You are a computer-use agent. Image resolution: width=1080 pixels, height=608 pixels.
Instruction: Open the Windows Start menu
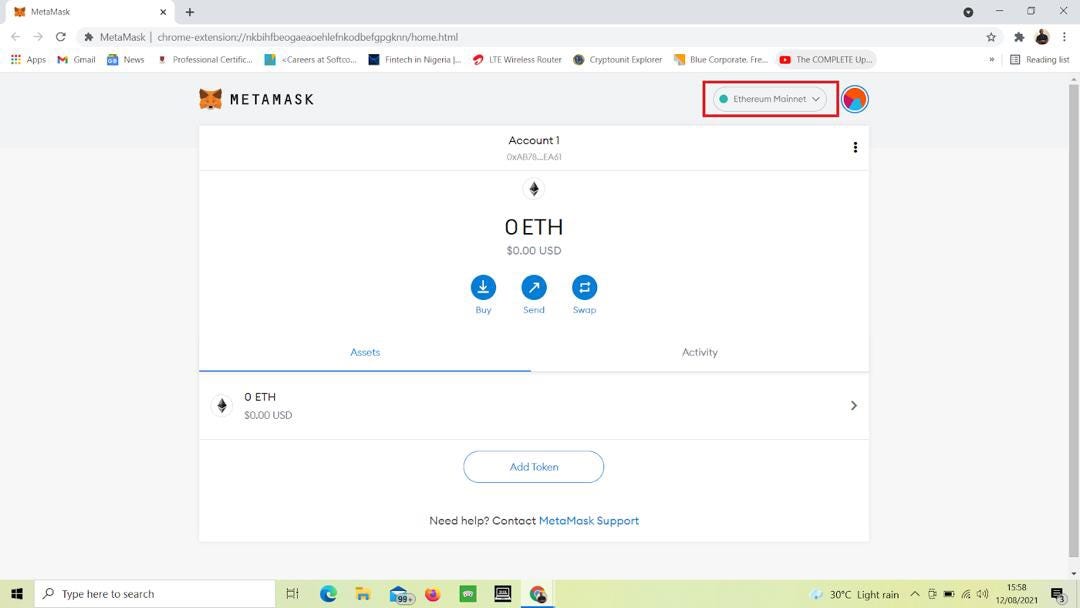tap(17, 594)
